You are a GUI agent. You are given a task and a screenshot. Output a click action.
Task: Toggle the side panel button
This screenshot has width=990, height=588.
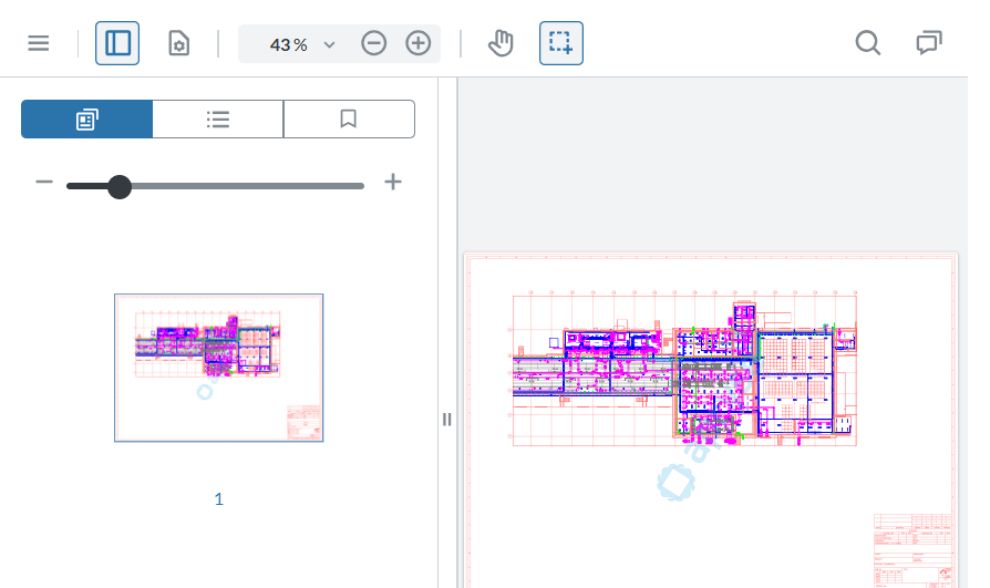(x=117, y=44)
